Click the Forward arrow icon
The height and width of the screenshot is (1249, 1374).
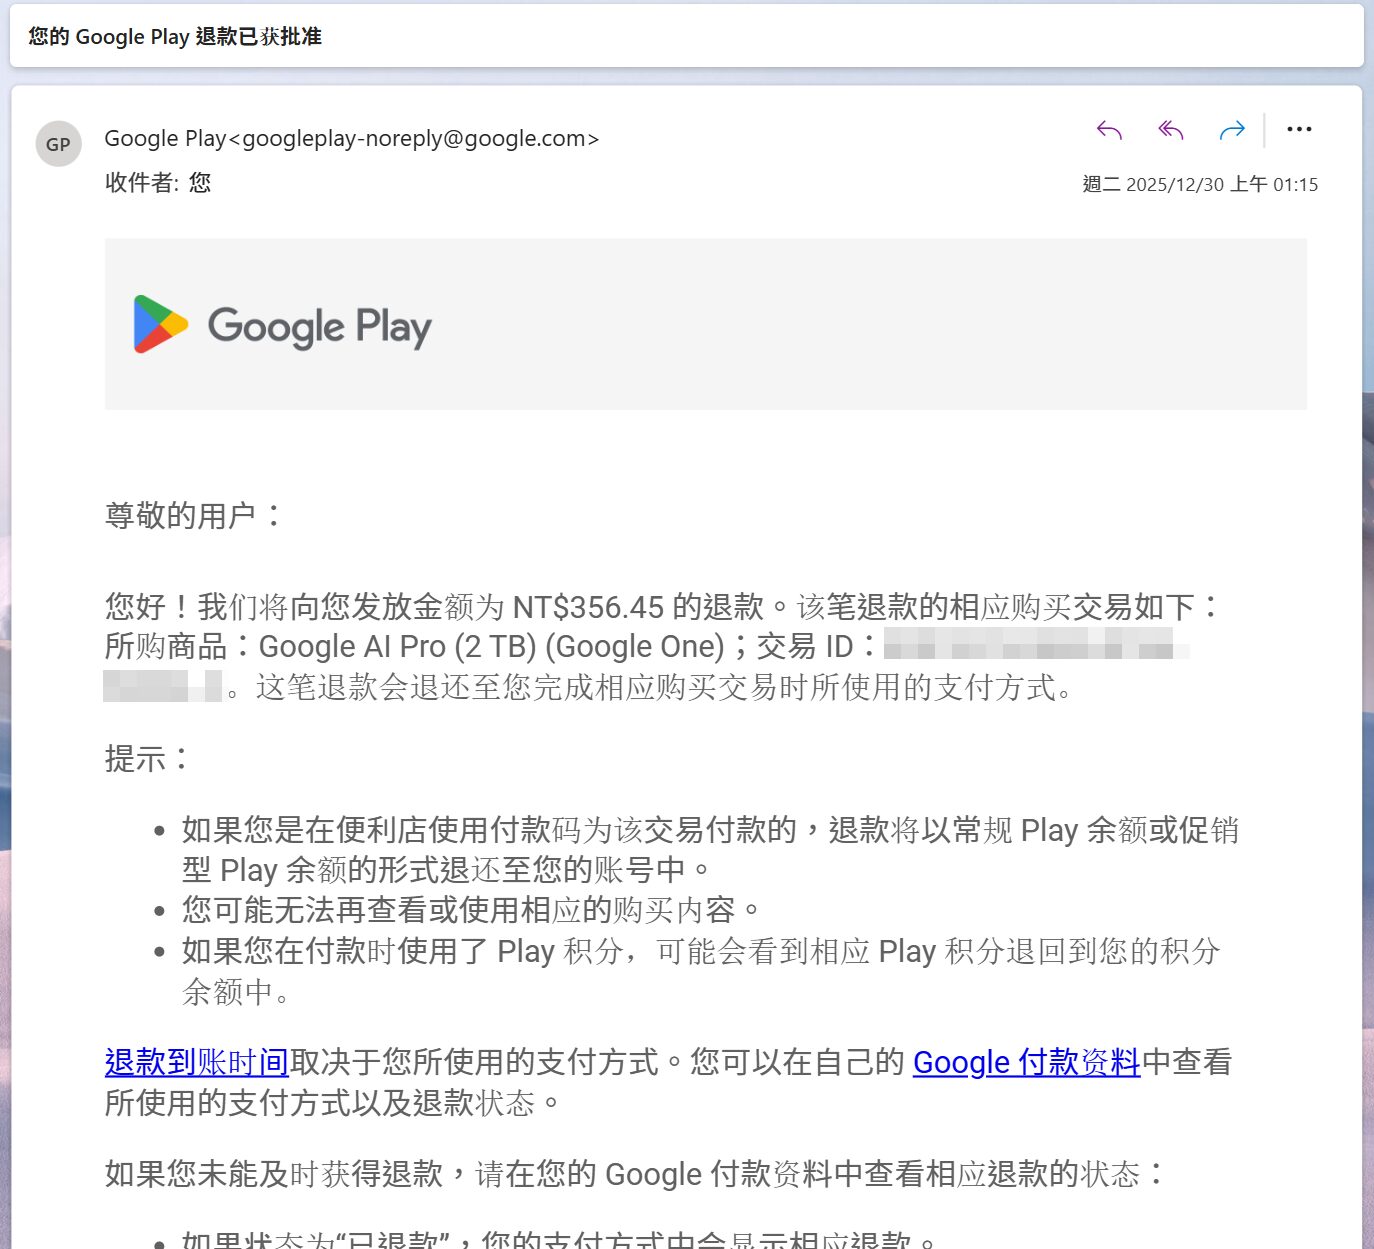pos(1232,130)
